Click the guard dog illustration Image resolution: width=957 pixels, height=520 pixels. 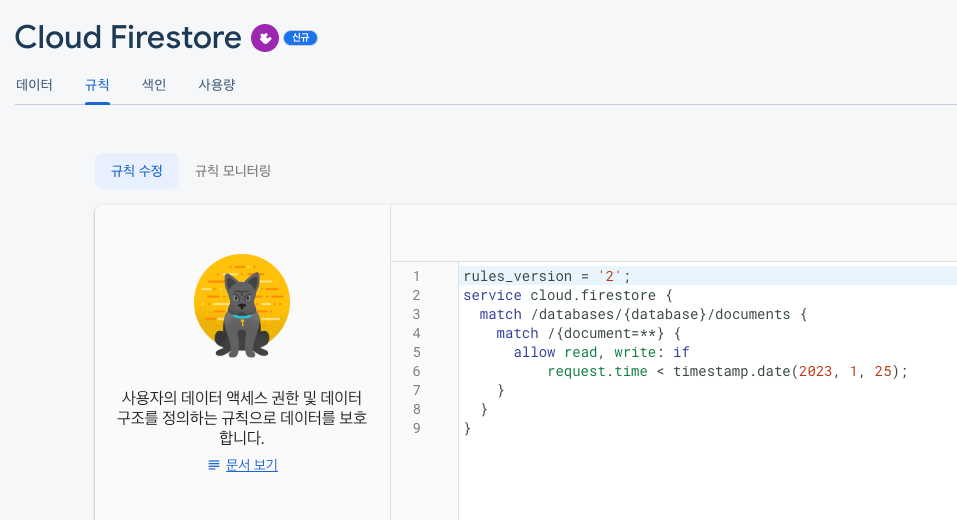click(242, 306)
